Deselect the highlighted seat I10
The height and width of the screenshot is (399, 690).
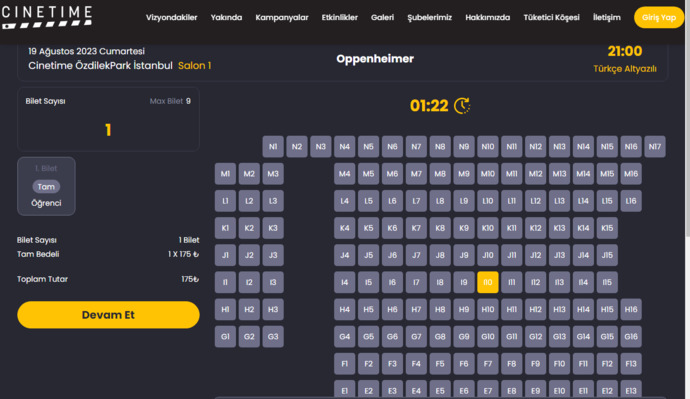488,282
